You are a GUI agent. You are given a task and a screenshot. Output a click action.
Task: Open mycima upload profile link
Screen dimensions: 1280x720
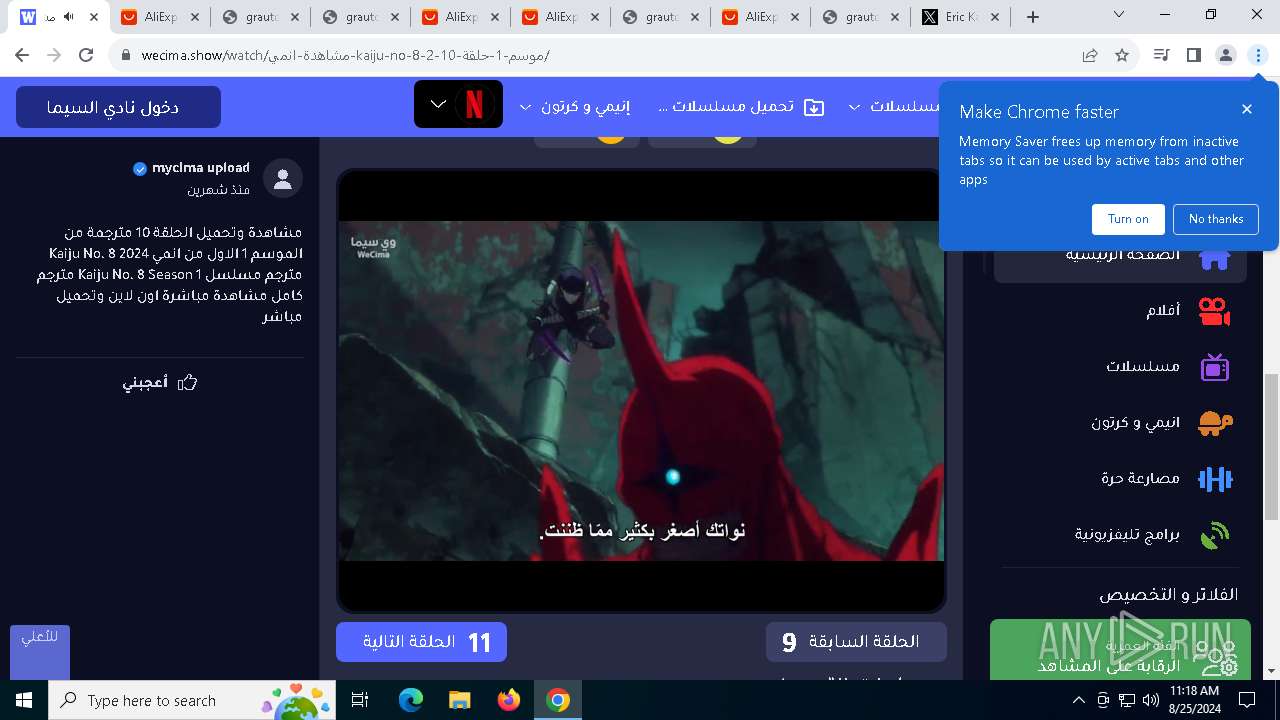(x=200, y=168)
